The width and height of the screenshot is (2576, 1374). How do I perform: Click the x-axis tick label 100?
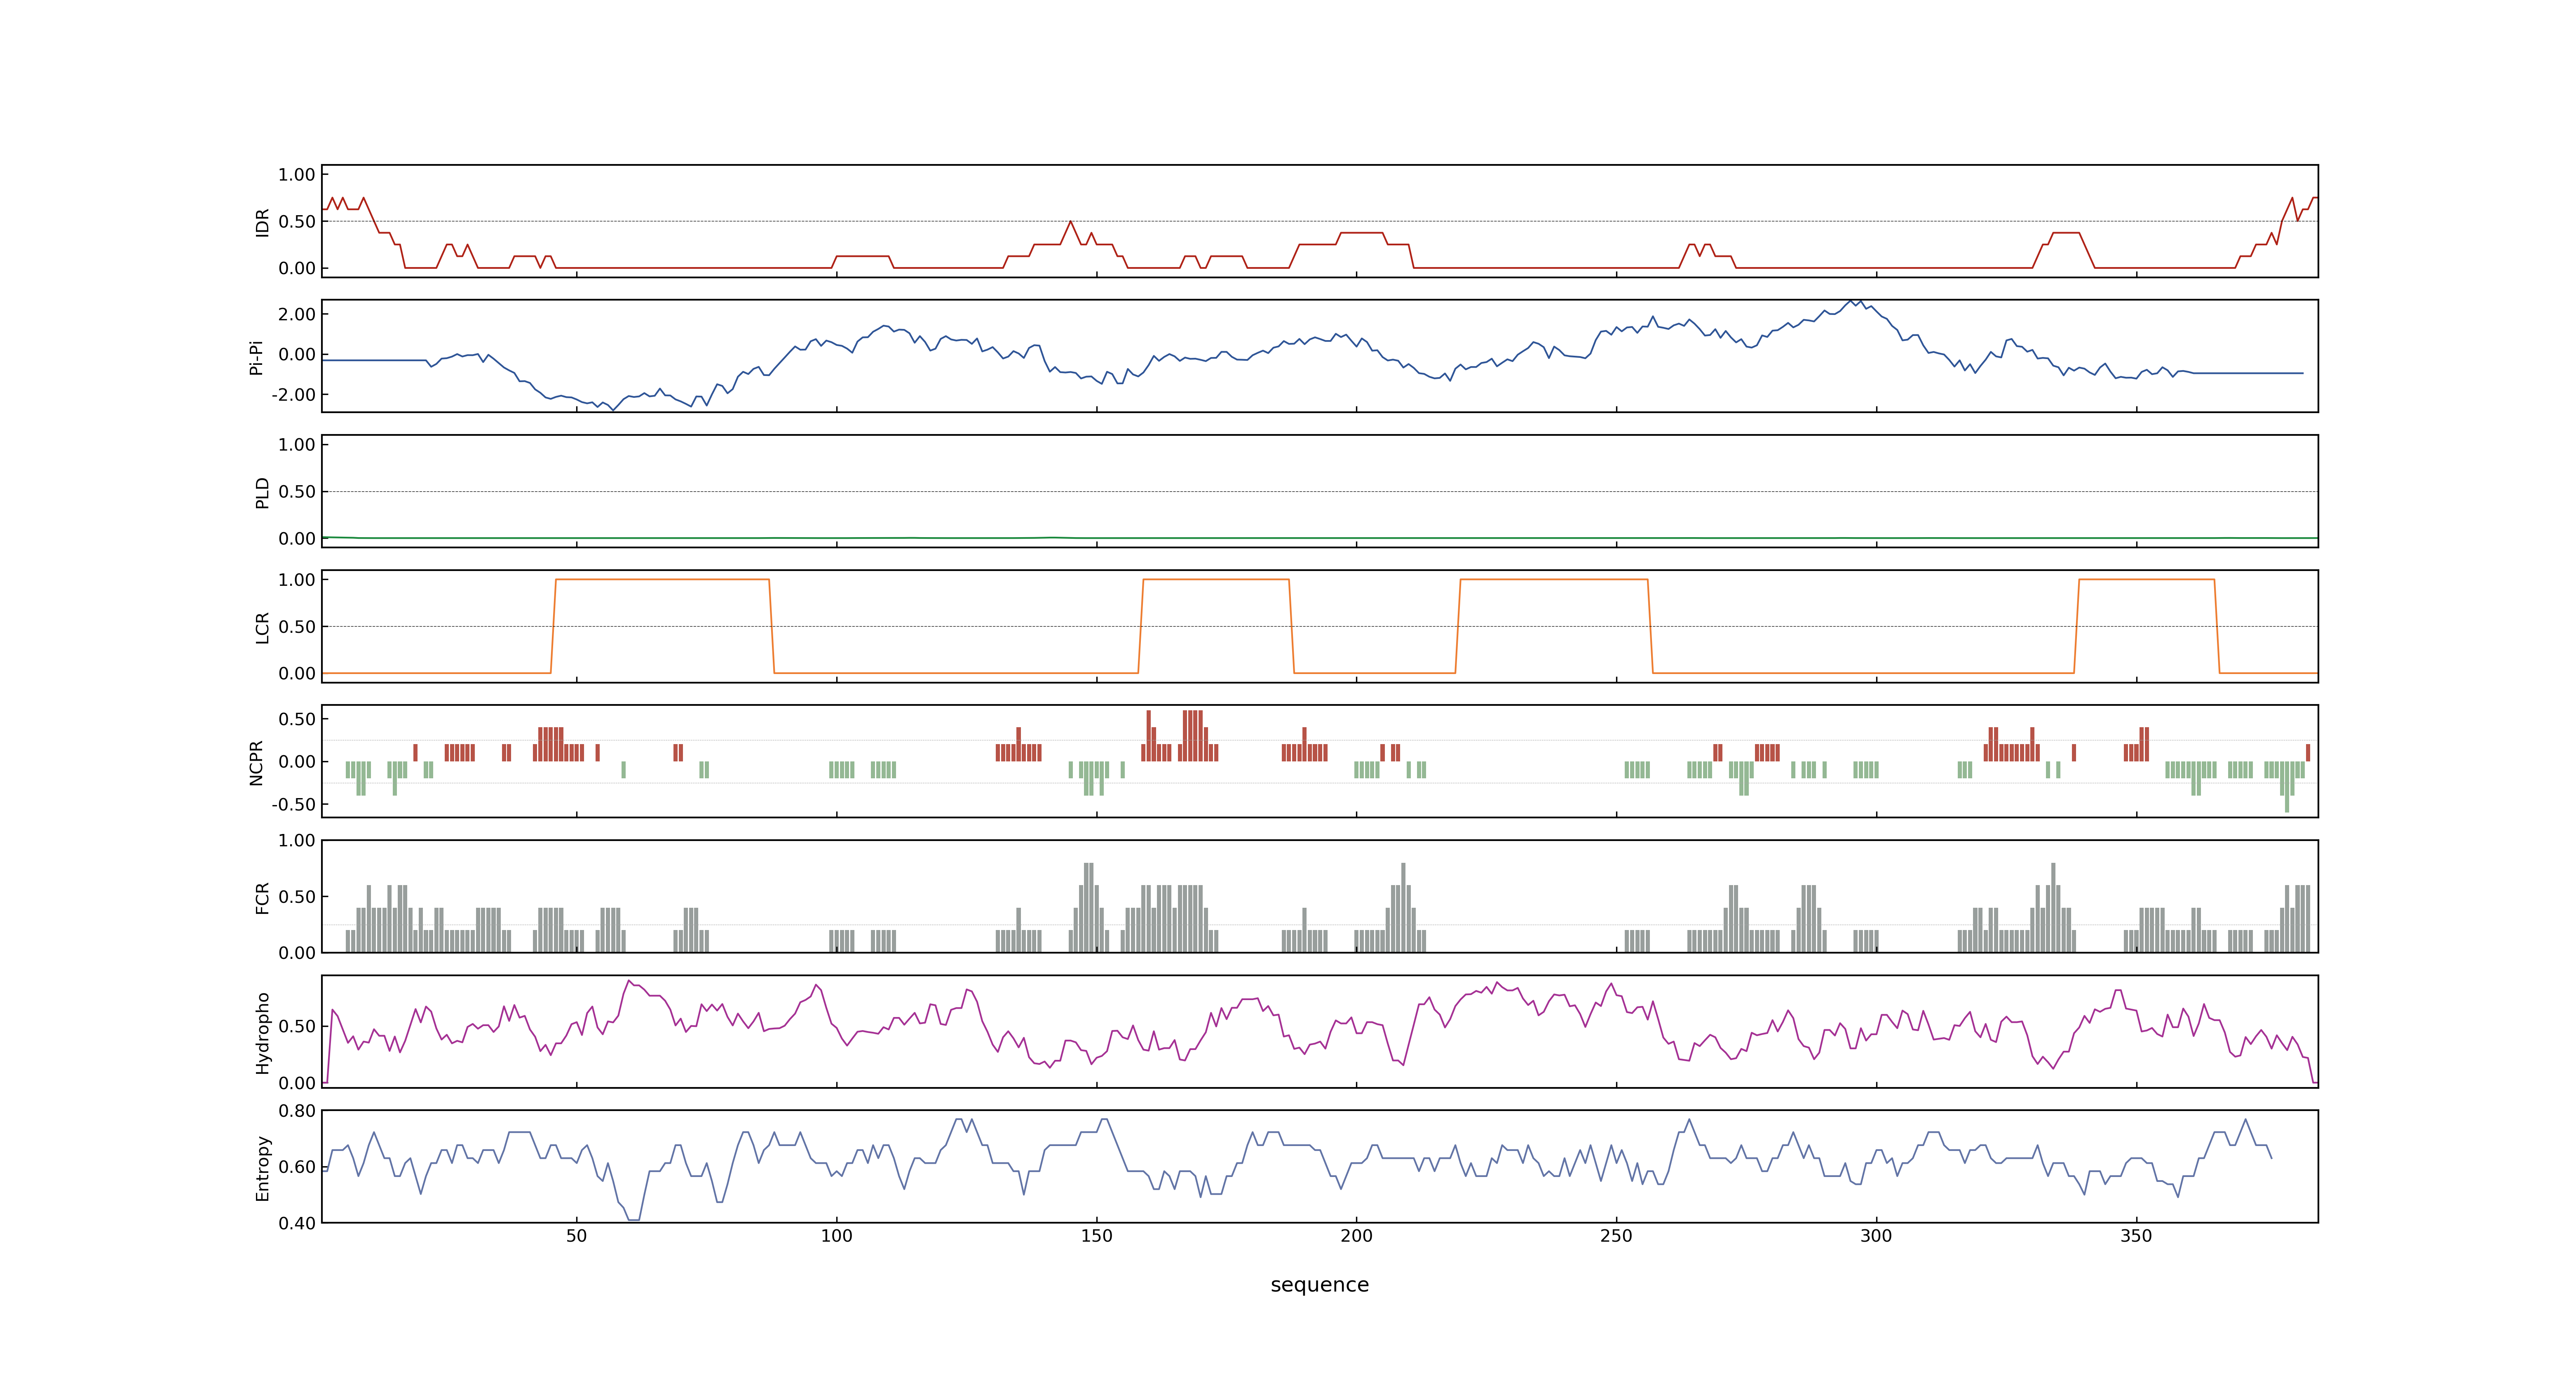click(x=837, y=1236)
